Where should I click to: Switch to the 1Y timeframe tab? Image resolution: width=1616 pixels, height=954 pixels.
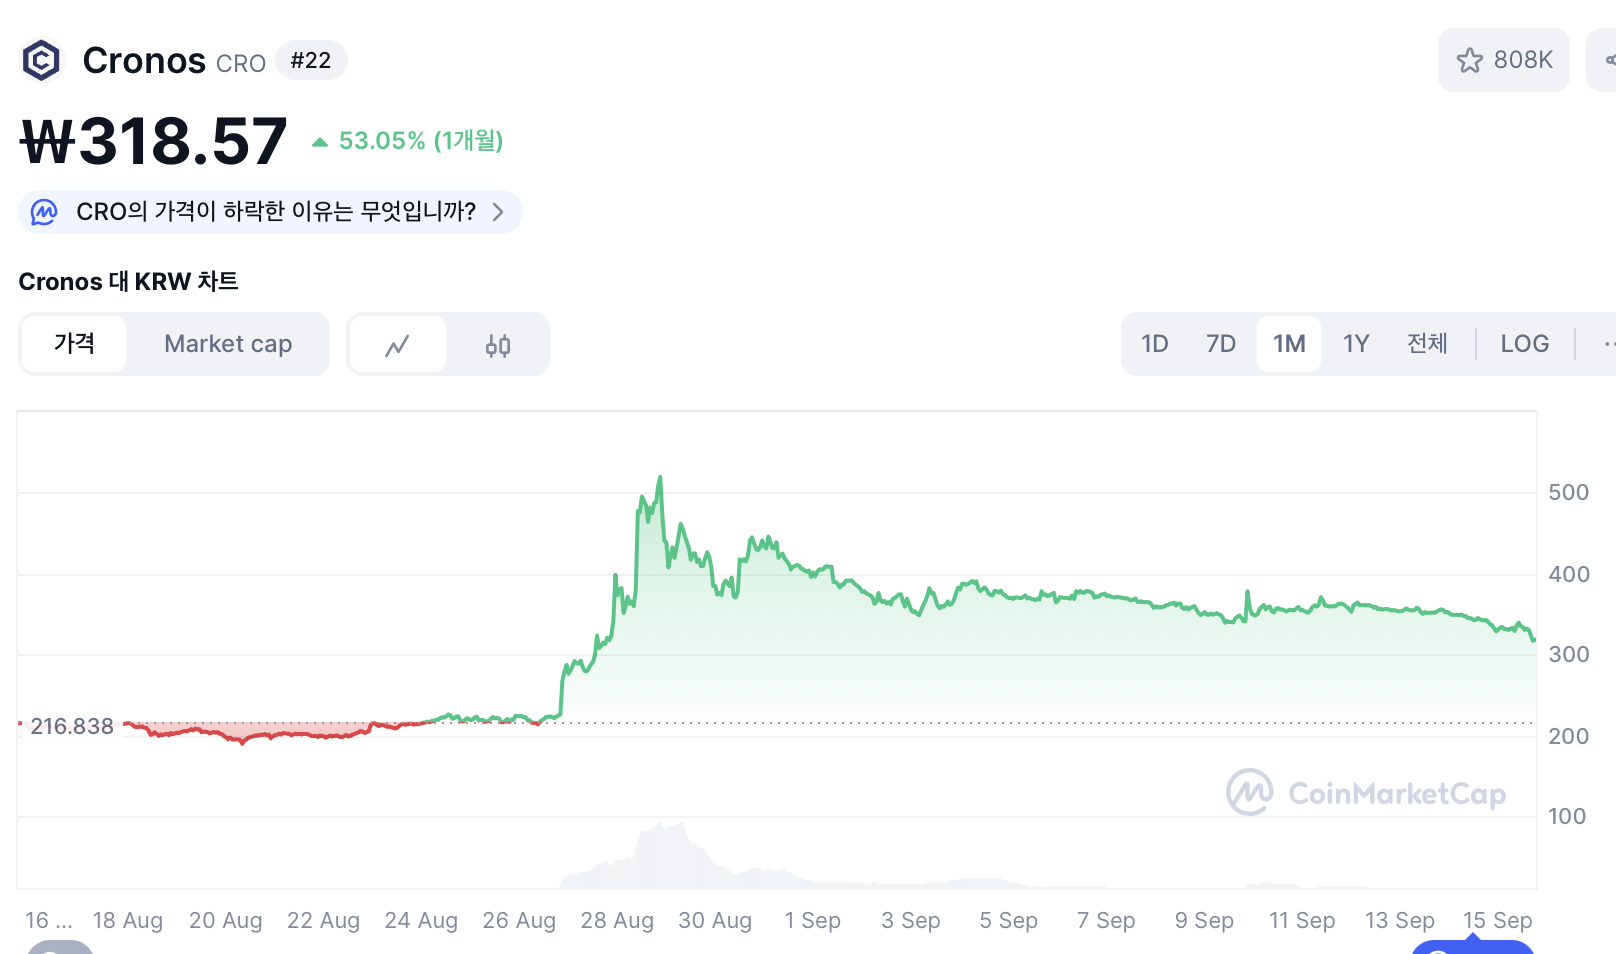point(1356,344)
